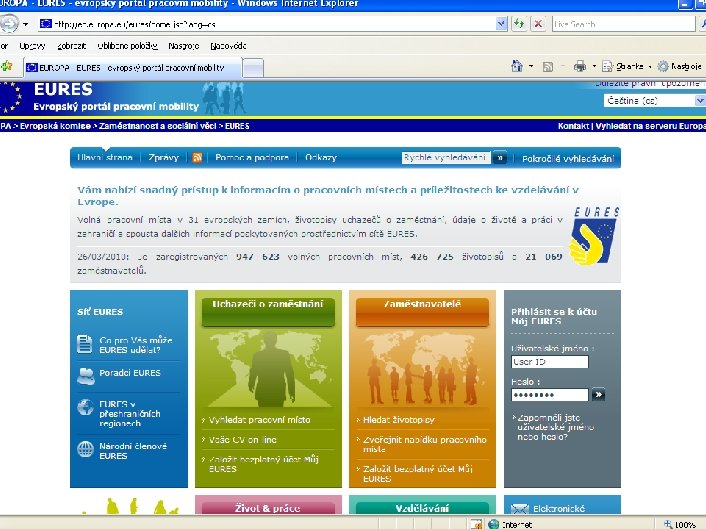Open Poradci EURES link
The height and width of the screenshot is (529, 706).
click(x=130, y=373)
